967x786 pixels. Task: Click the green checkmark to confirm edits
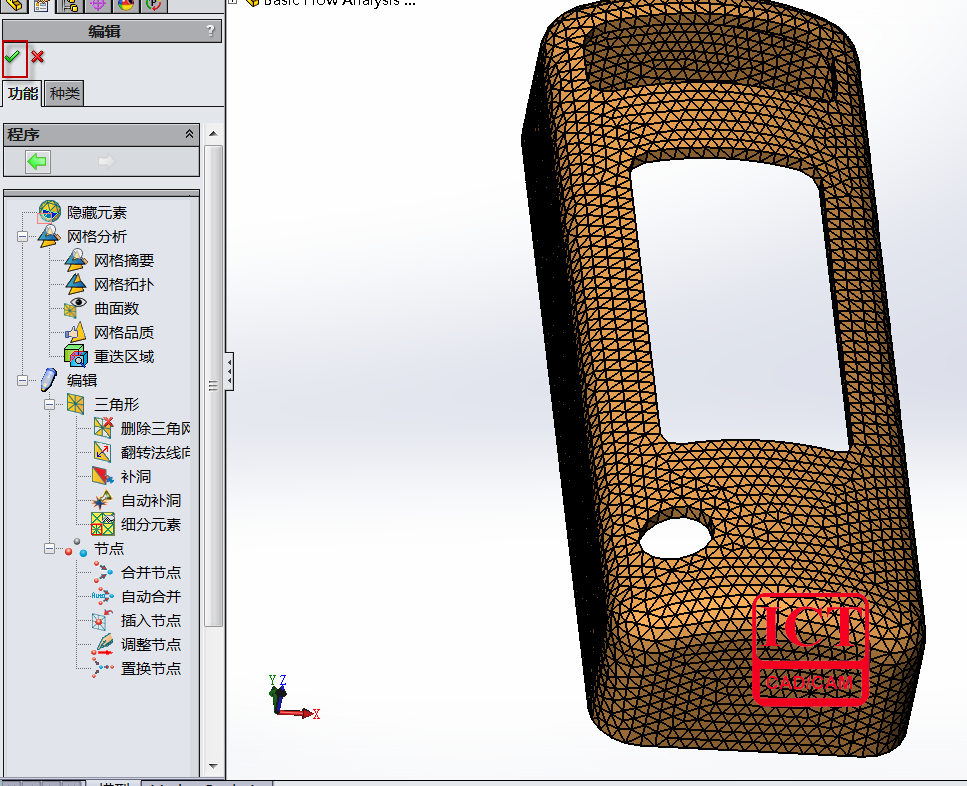click(x=13, y=57)
